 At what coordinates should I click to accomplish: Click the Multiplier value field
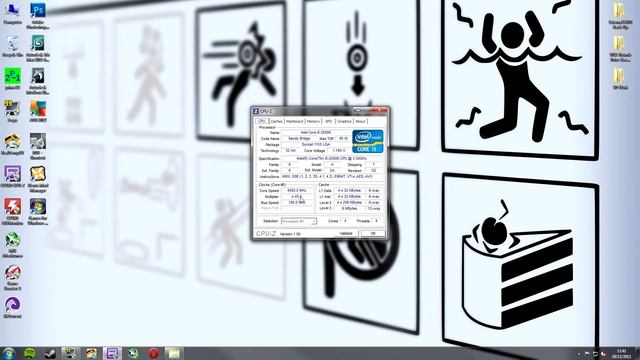point(297,197)
